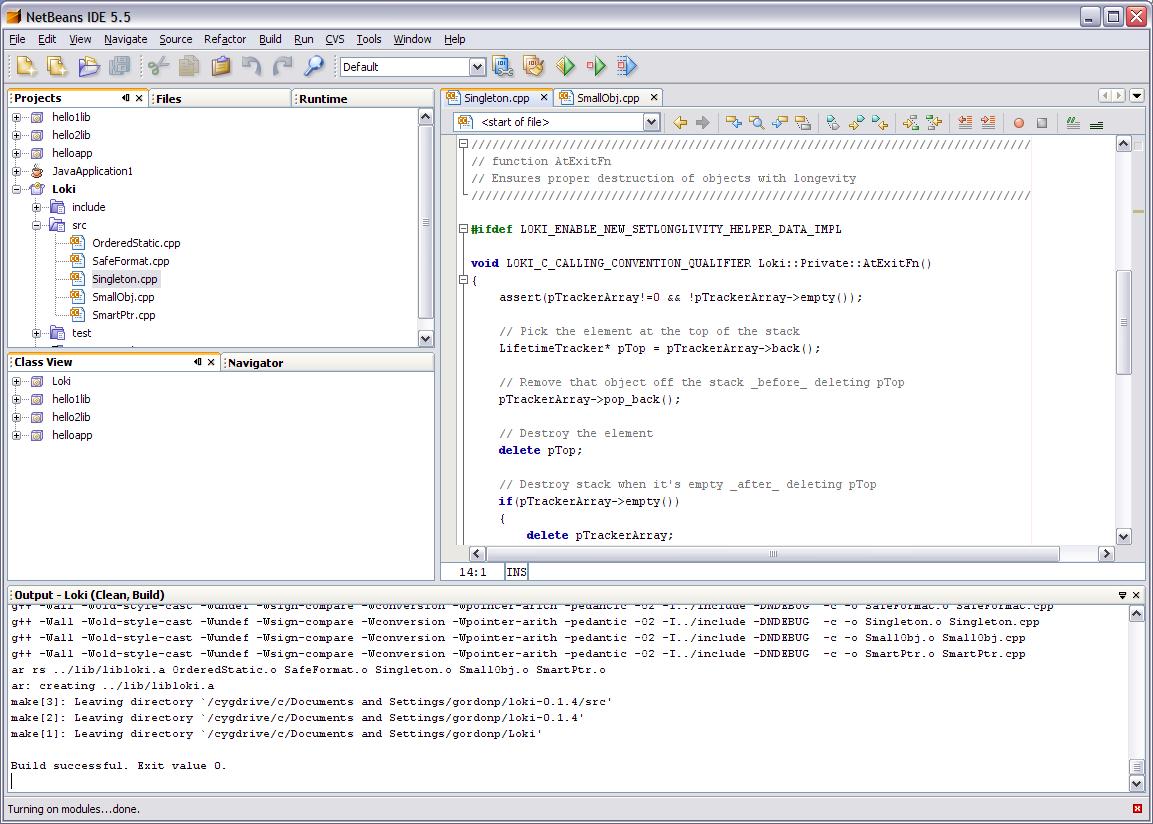The height and width of the screenshot is (824, 1153).
Task: Select SmartPtr.cpp in the Projects tree
Action: pyautogui.click(x=124, y=315)
